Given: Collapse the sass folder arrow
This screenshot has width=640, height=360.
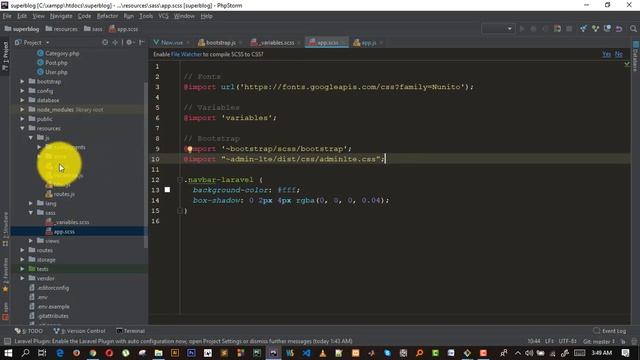Looking at the screenshot, I should (31, 213).
